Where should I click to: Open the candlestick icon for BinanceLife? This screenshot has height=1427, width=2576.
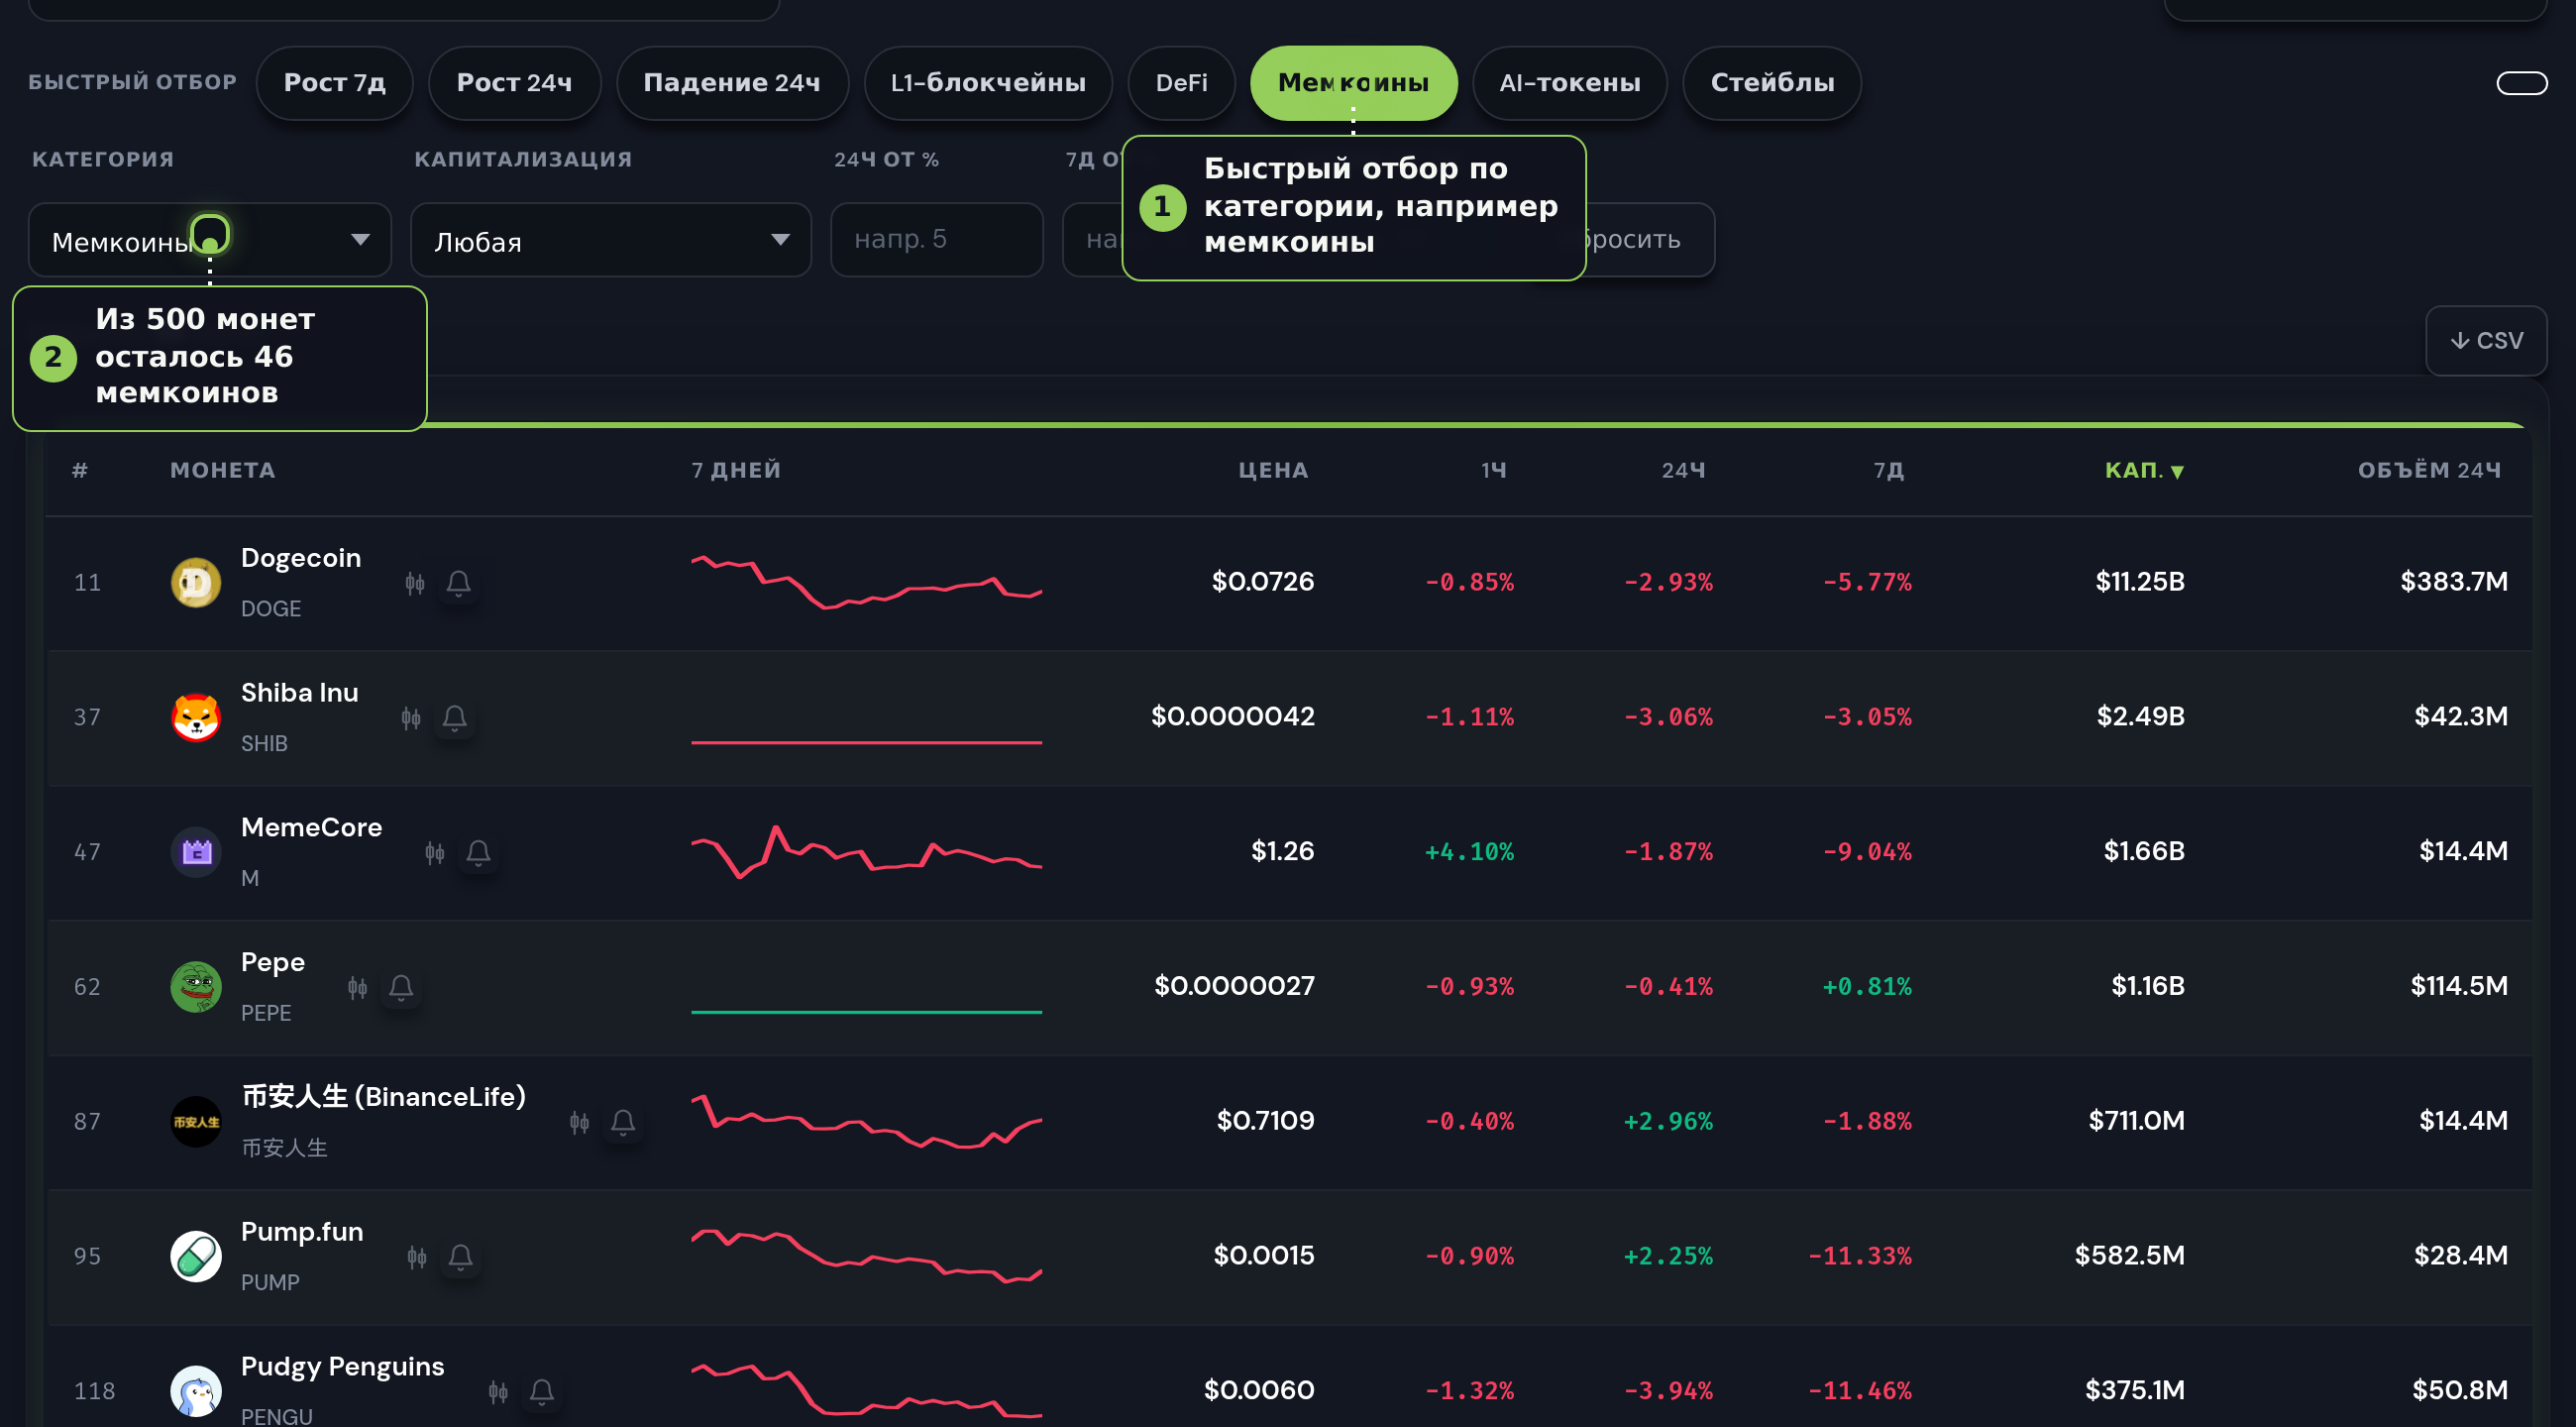[x=579, y=1123]
